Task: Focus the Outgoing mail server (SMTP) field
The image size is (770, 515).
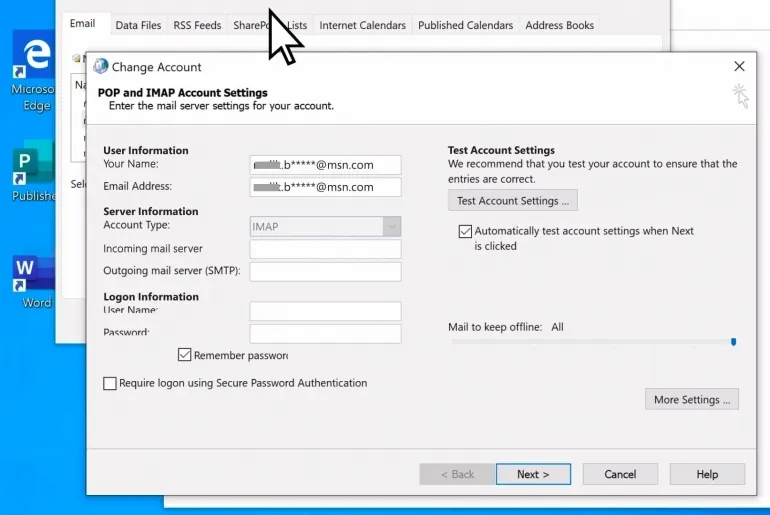Action: coord(325,272)
